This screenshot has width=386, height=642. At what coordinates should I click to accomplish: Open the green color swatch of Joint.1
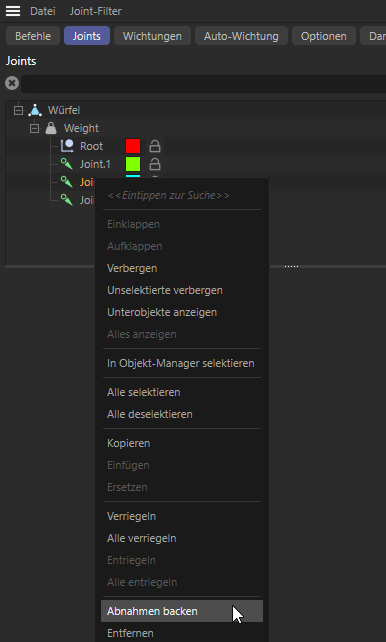coord(133,164)
